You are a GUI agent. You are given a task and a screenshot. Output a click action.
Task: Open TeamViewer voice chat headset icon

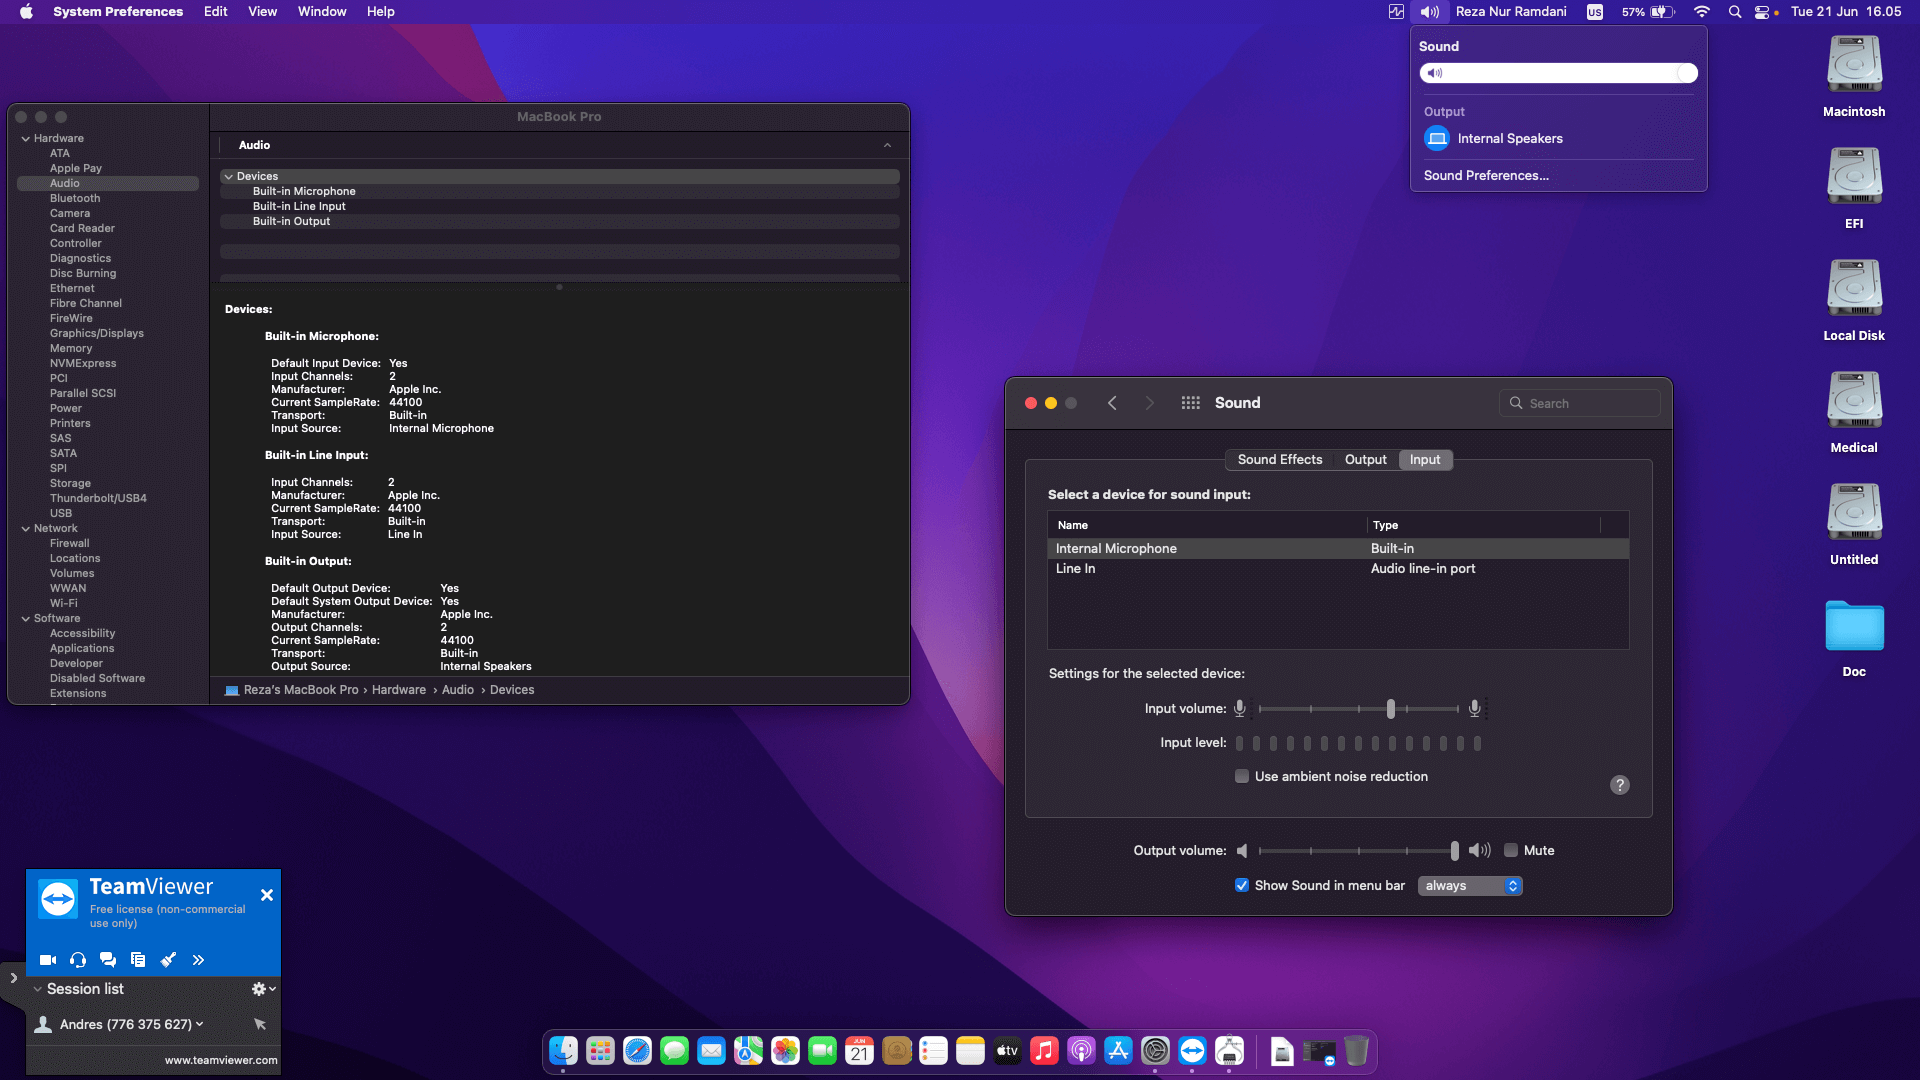pyautogui.click(x=78, y=960)
